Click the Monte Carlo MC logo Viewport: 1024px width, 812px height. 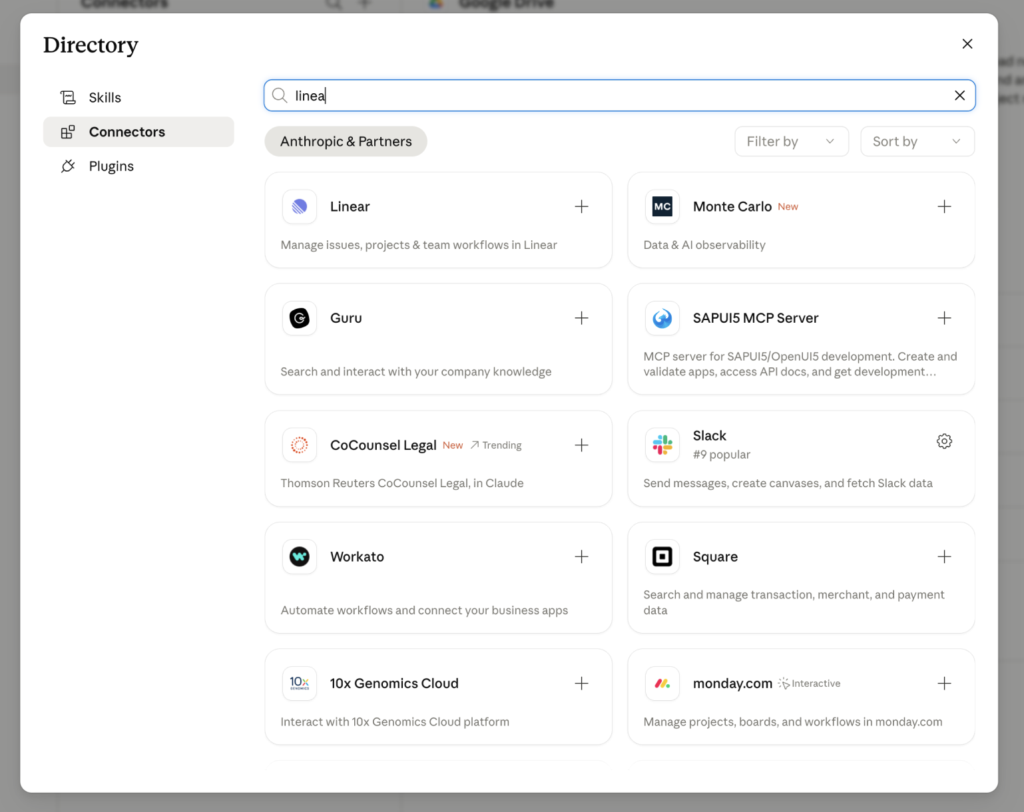point(662,206)
